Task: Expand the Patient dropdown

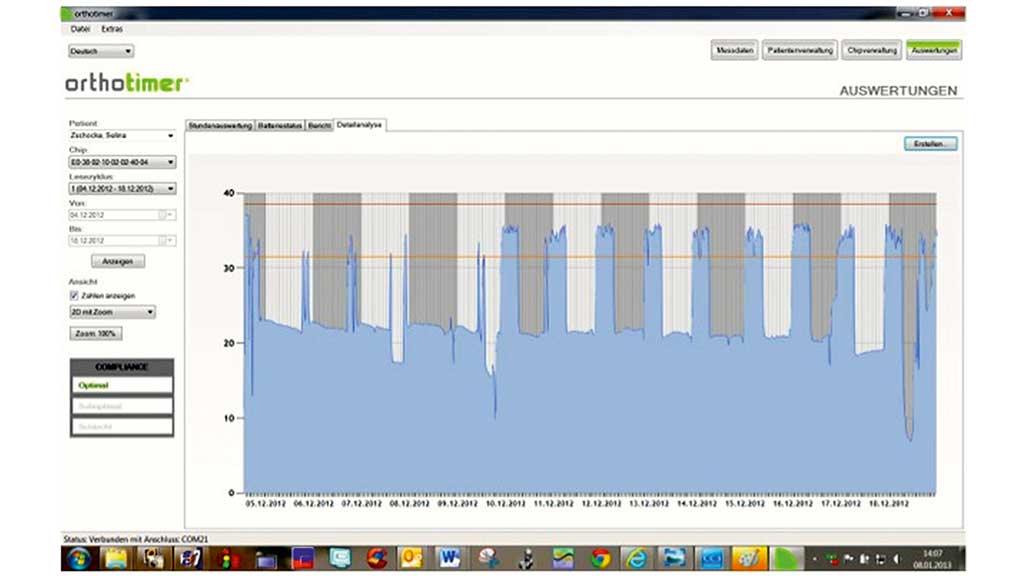Action: [x=170, y=135]
